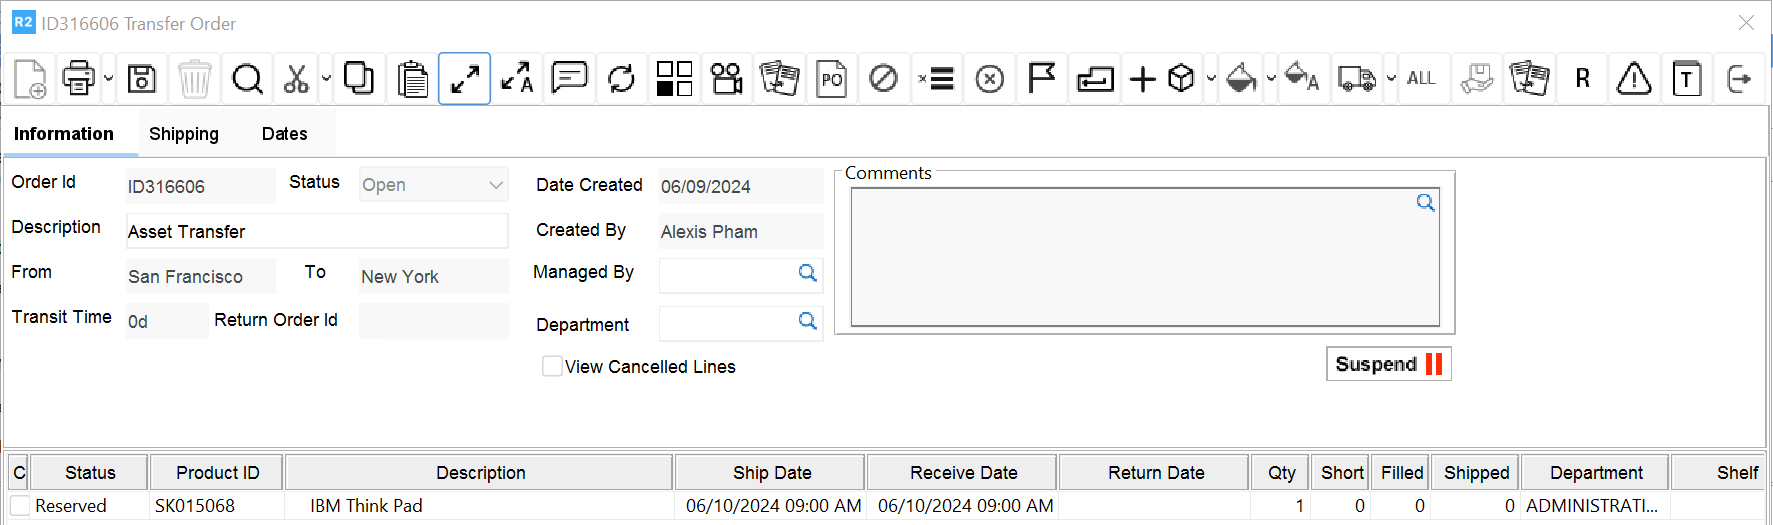Click the circle-slash cancel icon
The height and width of the screenshot is (525, 1773).
coord(884,78)
